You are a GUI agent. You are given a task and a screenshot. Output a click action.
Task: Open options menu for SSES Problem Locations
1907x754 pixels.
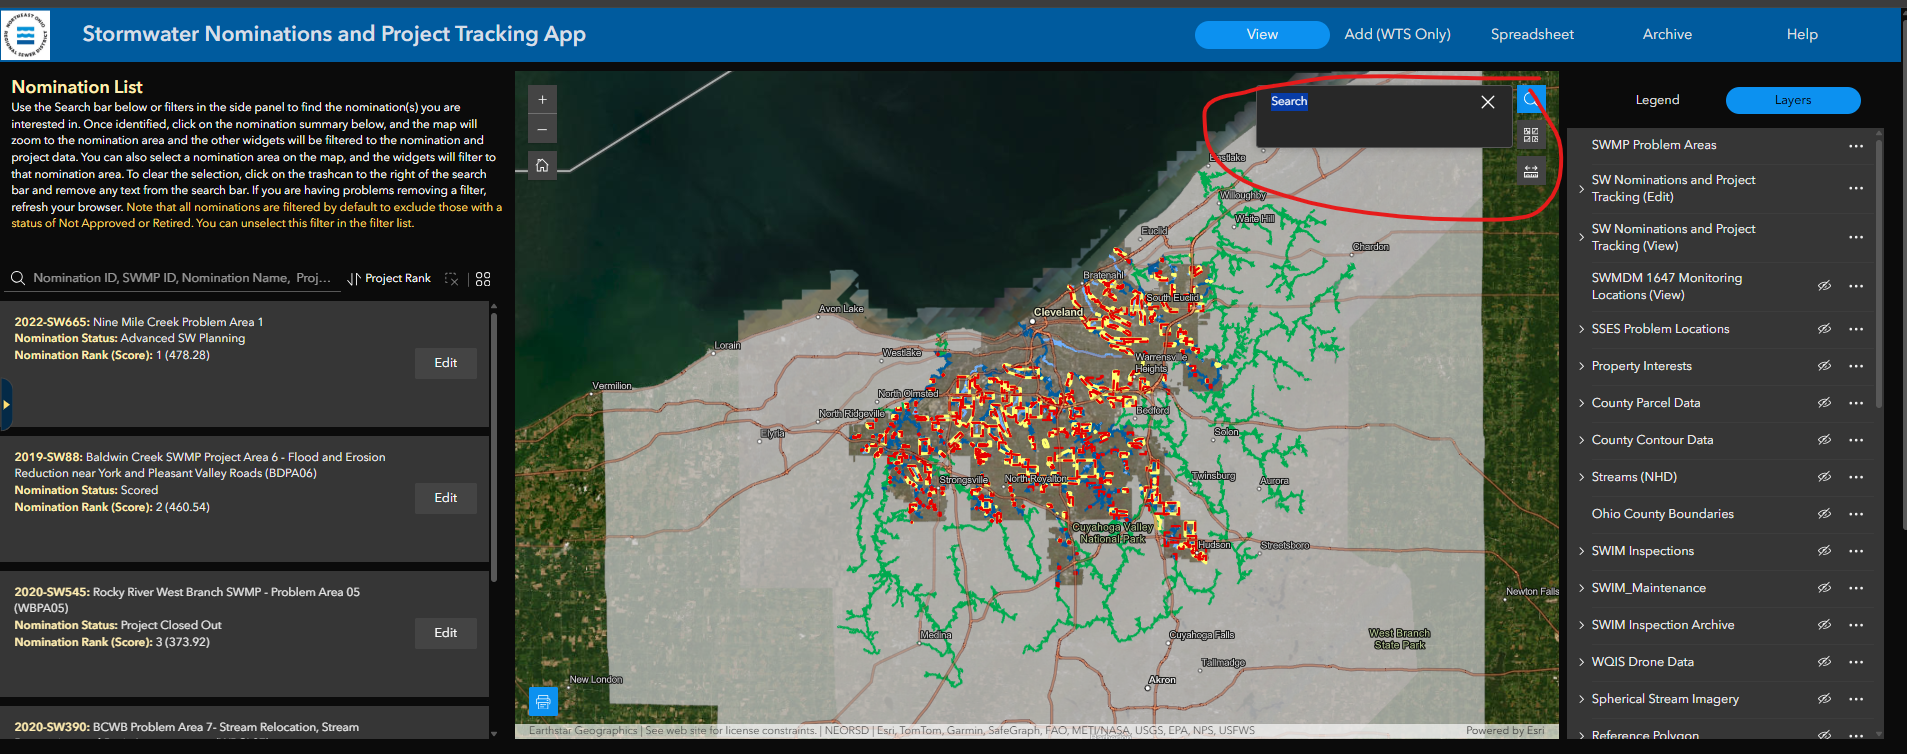tap(1856, 329)
